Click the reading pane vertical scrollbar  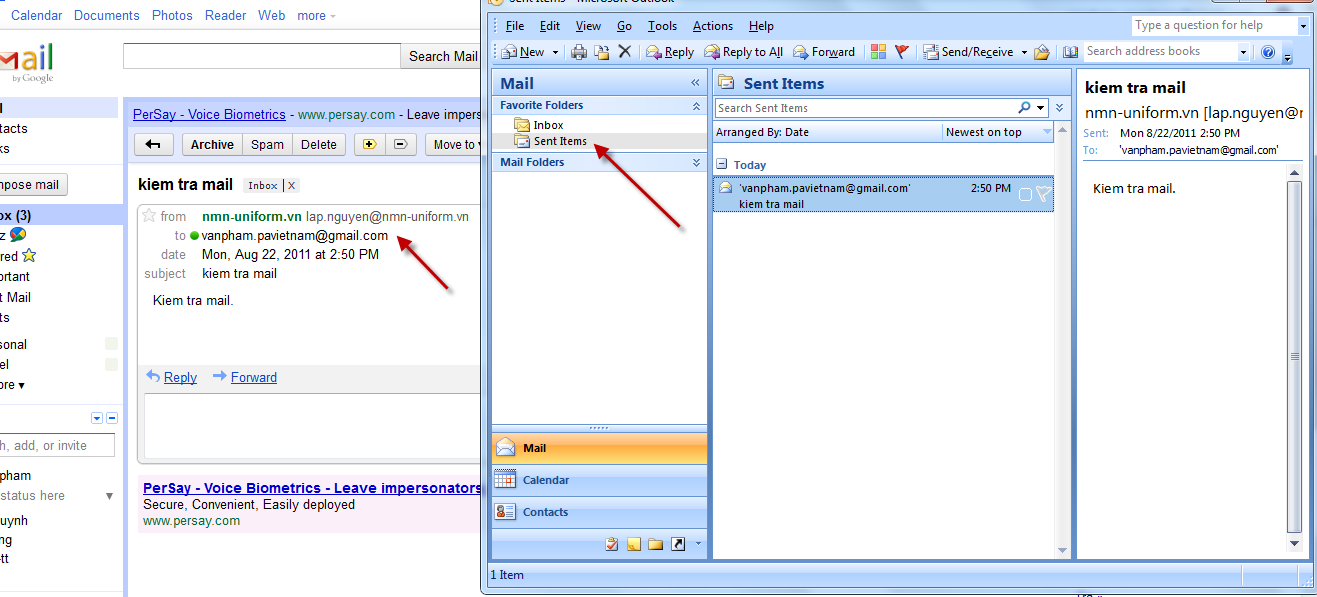[1295, 358]
